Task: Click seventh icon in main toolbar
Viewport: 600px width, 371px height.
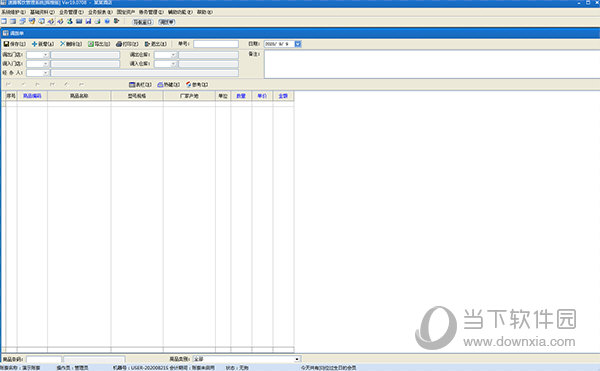Action: 60,21
